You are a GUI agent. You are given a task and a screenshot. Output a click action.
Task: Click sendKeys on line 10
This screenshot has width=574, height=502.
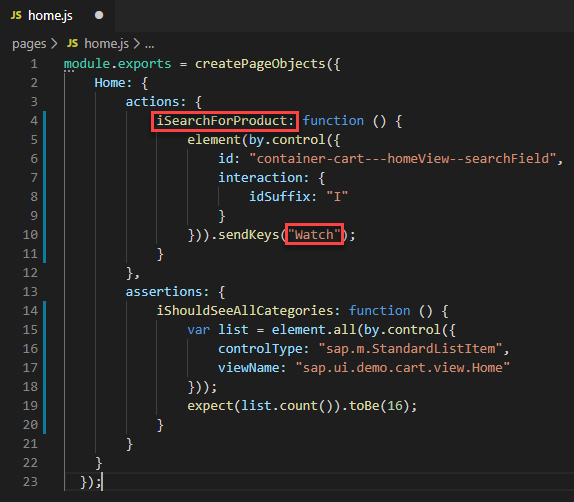[x=249, y=235]
